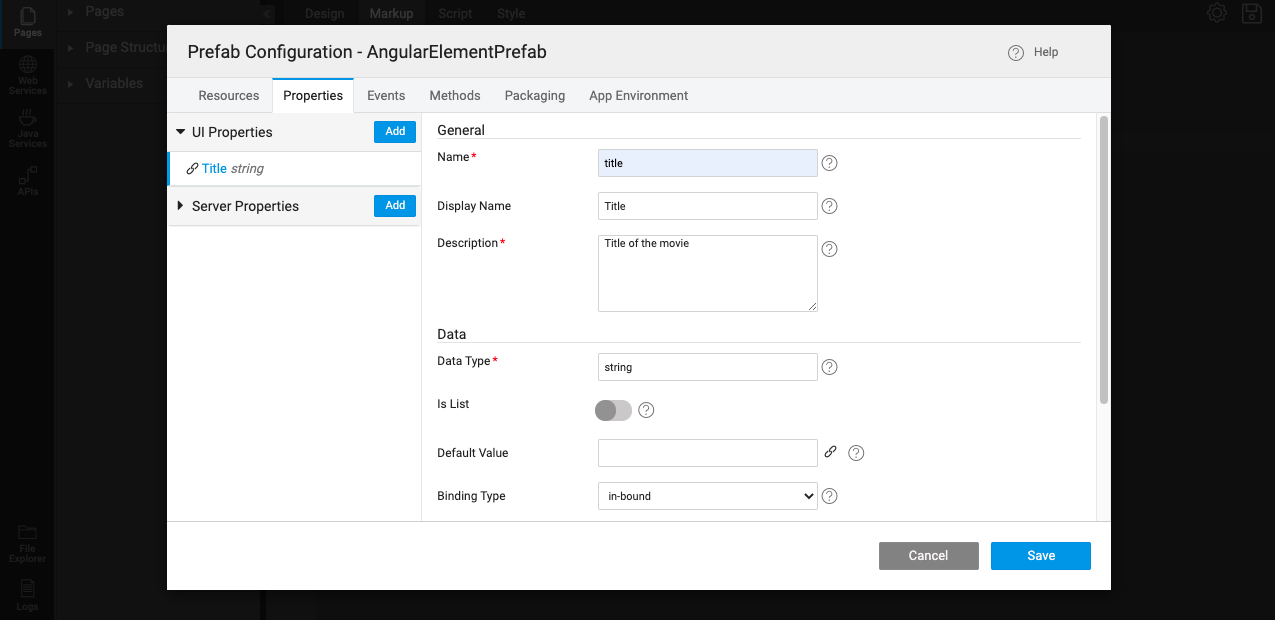The width and height of the screenshot is (1275, 620).
Task: Open the Binding Type dropdown
Action: click(x=707, y=496)
